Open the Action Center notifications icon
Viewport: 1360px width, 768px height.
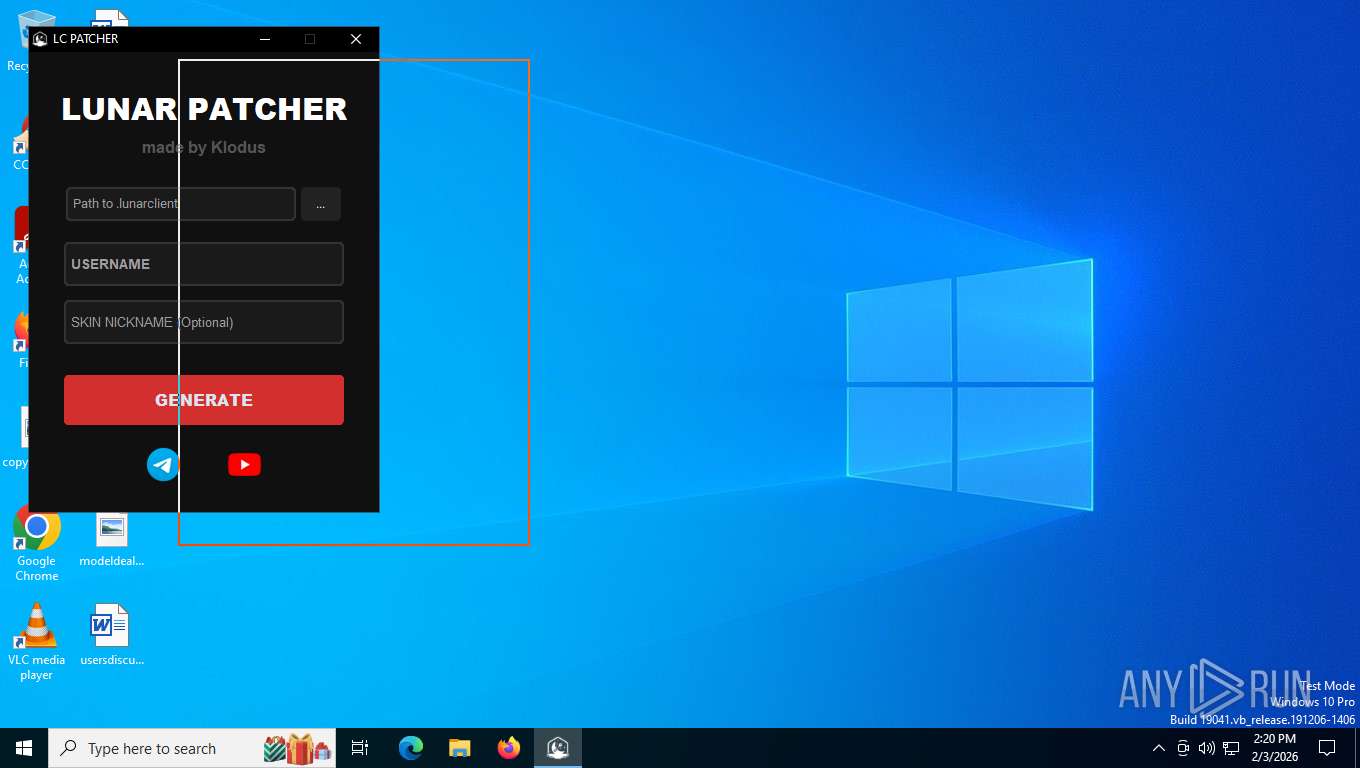pos(1327,748)
